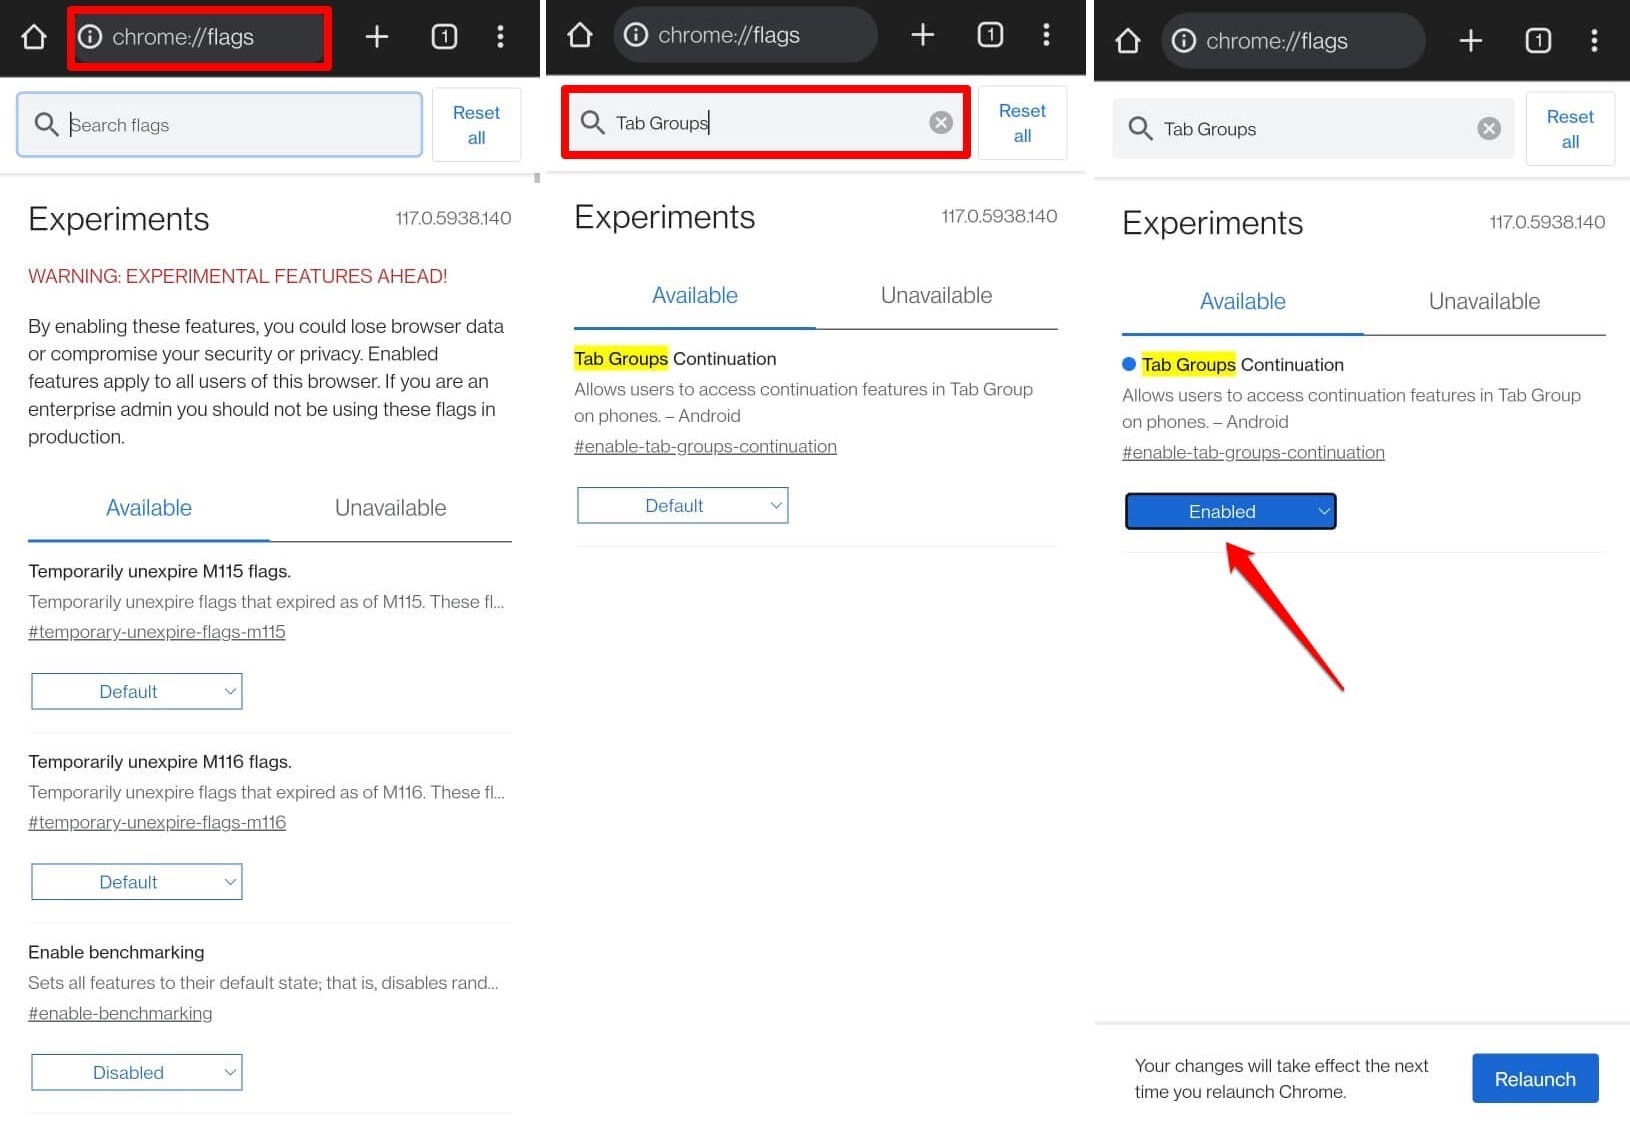This screenshot has height=1127, width=1630.
Task: Open the Disabled dropdown for Enable benchmarking
Action: 137,1073
